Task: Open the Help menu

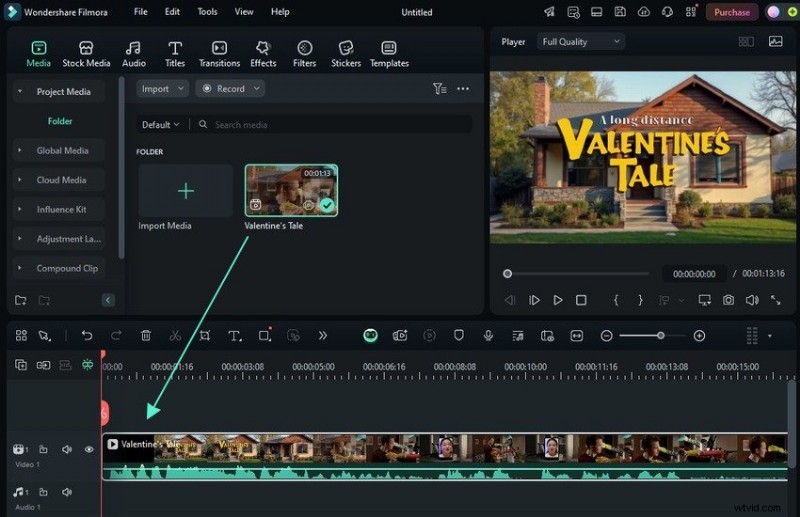Action: [x=280, y=12]
